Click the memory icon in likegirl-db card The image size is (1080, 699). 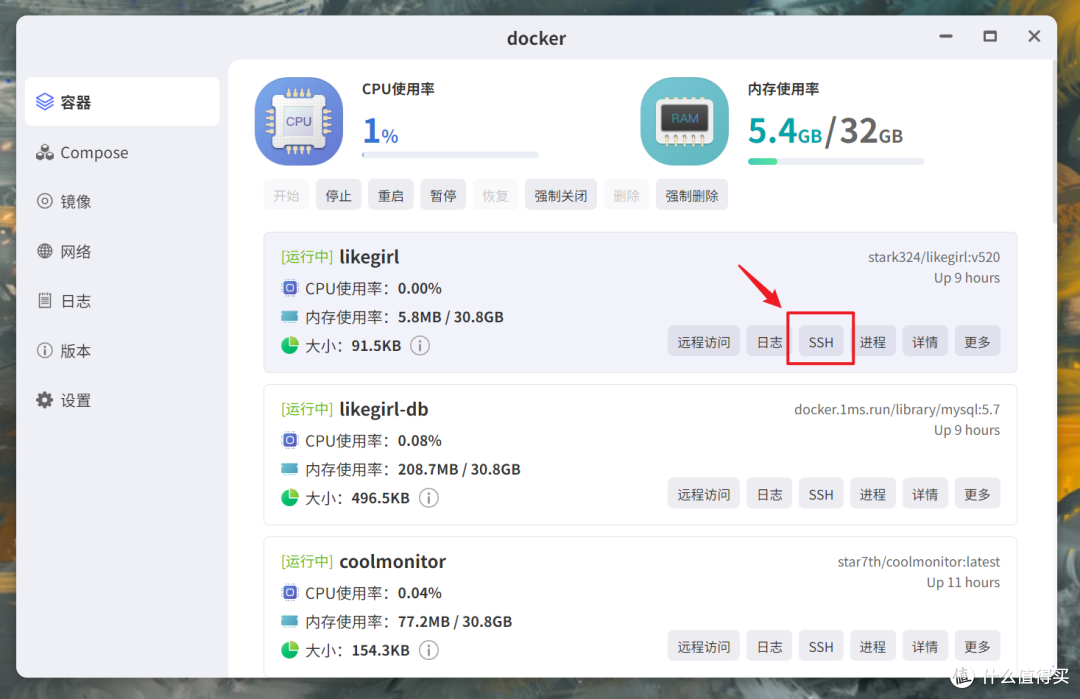pos(290,469)
